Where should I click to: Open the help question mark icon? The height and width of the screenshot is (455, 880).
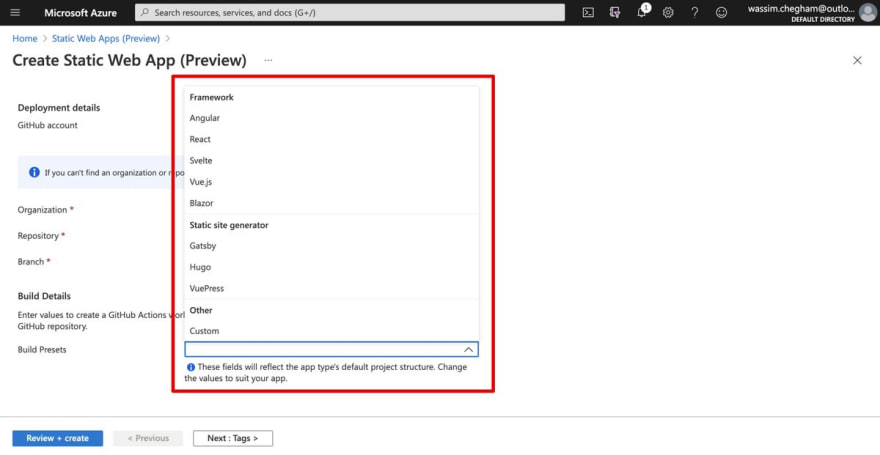click(695, 12)
